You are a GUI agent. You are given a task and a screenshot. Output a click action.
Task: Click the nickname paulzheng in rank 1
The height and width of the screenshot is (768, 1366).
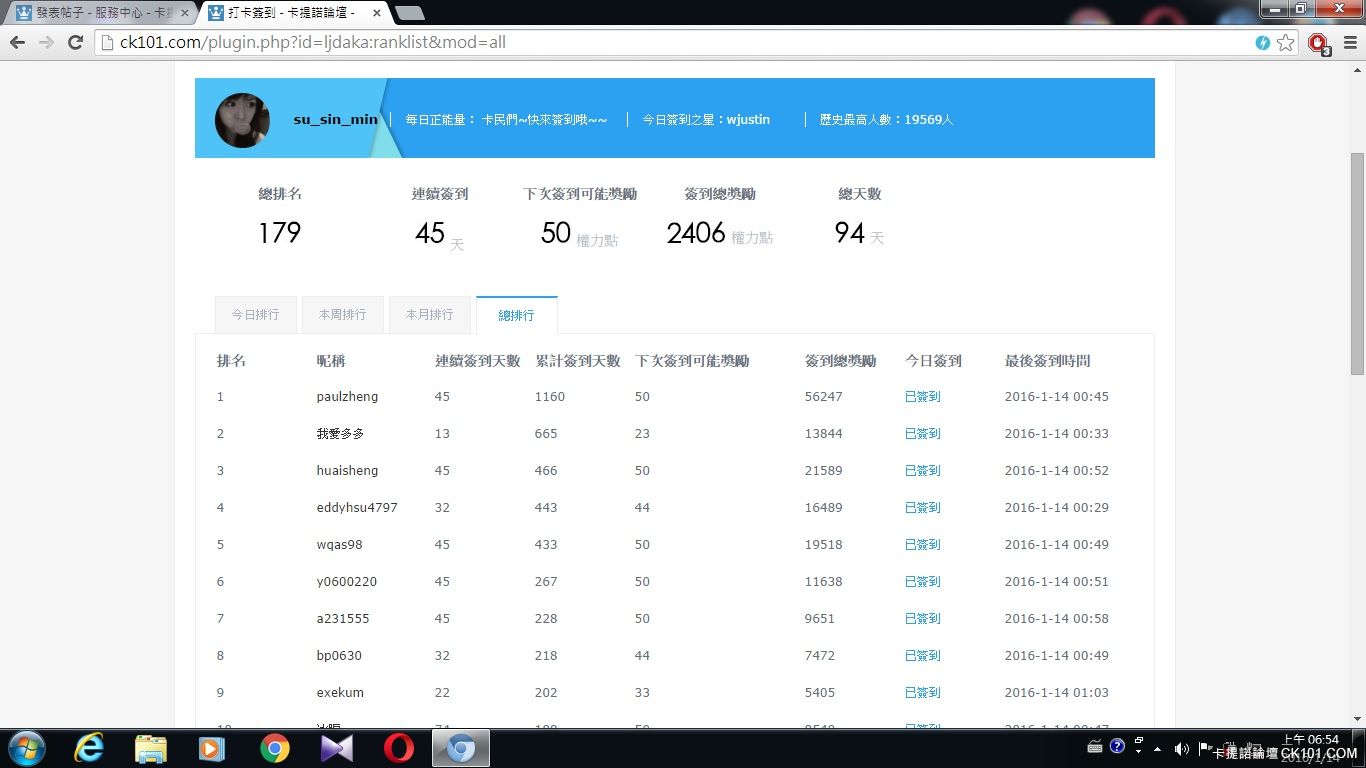tap(347, 397)
